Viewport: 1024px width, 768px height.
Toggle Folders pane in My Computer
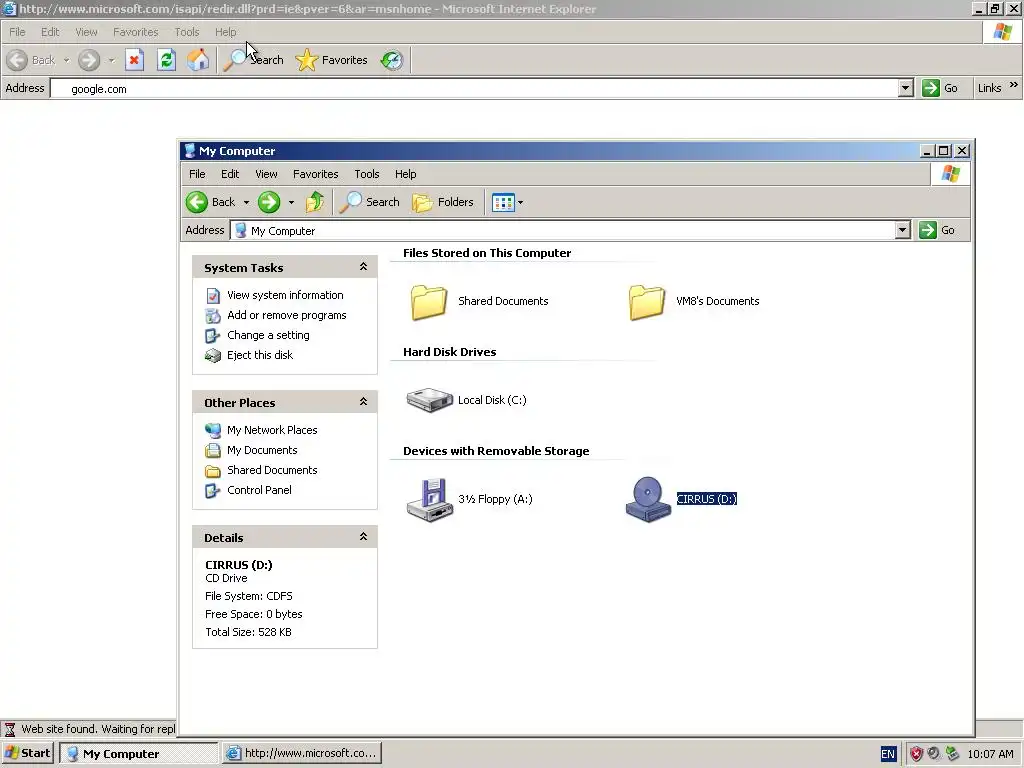click(x=442, y=202)
